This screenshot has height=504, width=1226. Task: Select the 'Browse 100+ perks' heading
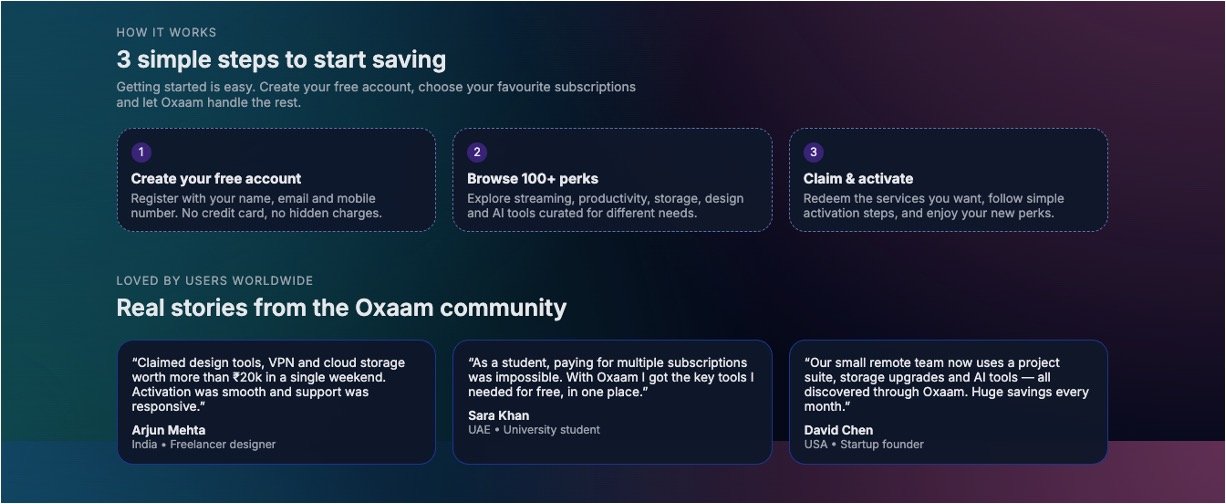pyautogui.click(x=532, y=179)
